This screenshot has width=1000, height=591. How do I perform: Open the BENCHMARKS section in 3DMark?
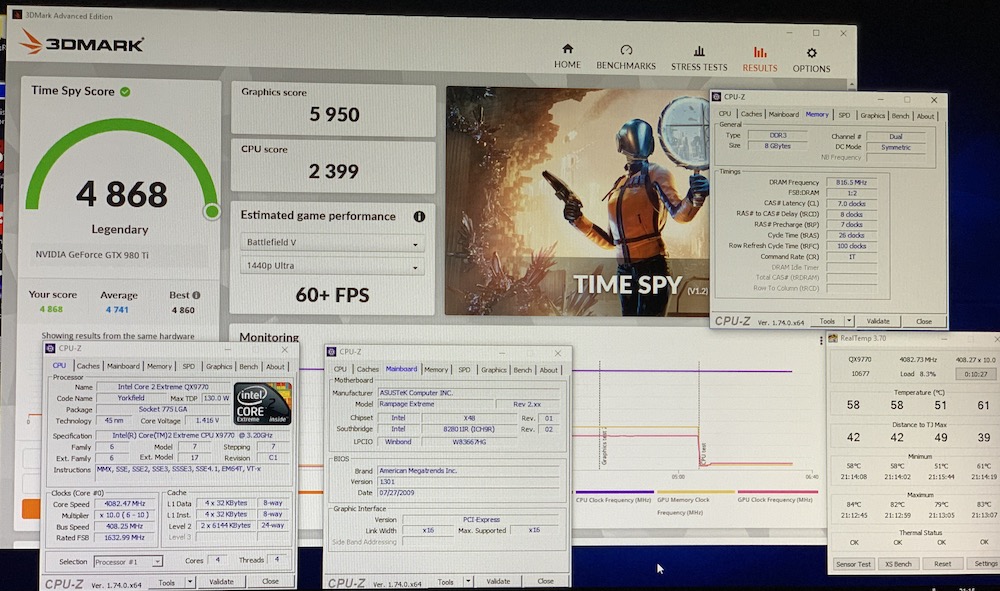pyautogui.click(x=626, y=57)
